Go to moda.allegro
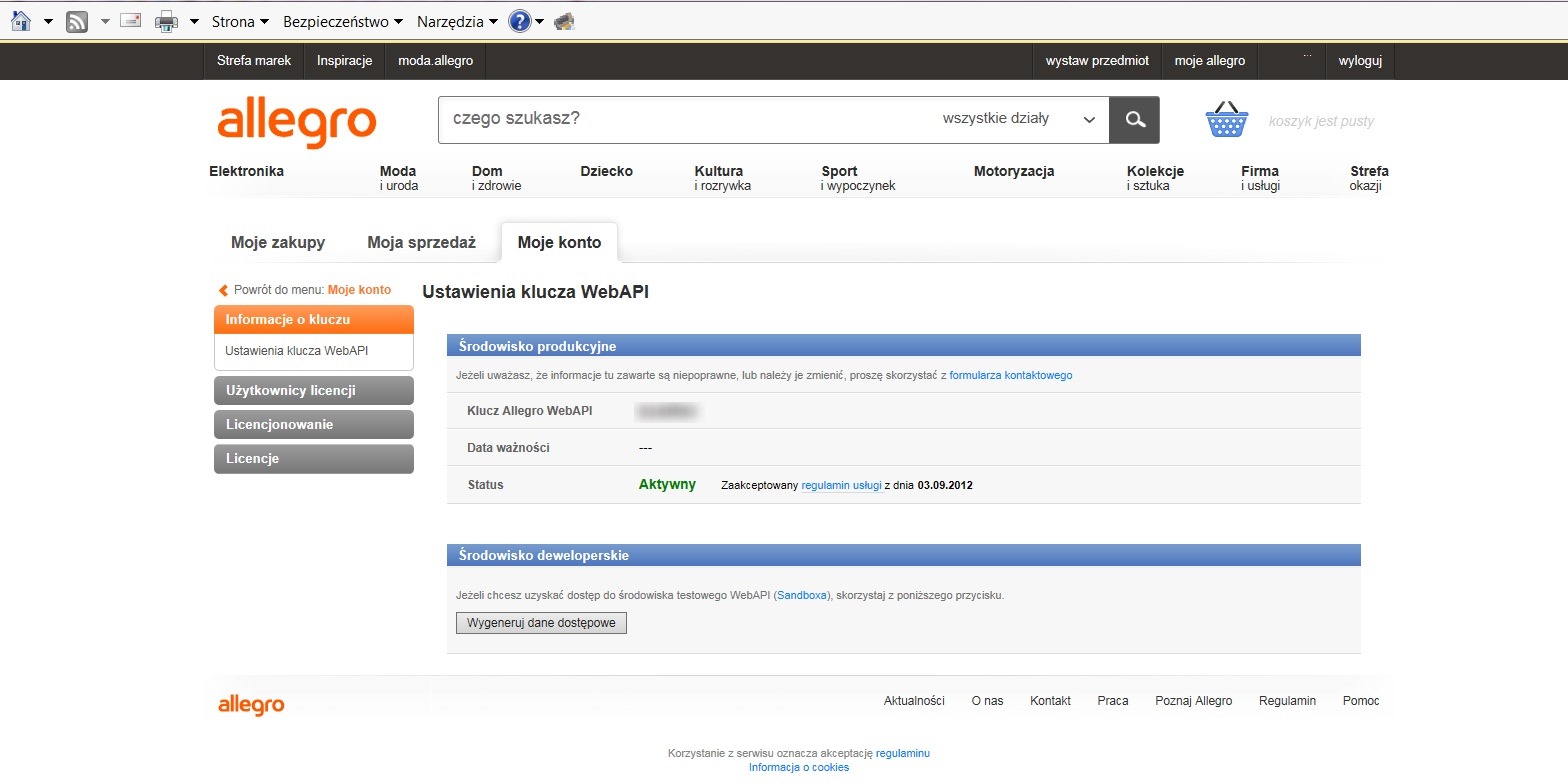The height and width of the screenshot is (784, 1568). click(435, 61)
